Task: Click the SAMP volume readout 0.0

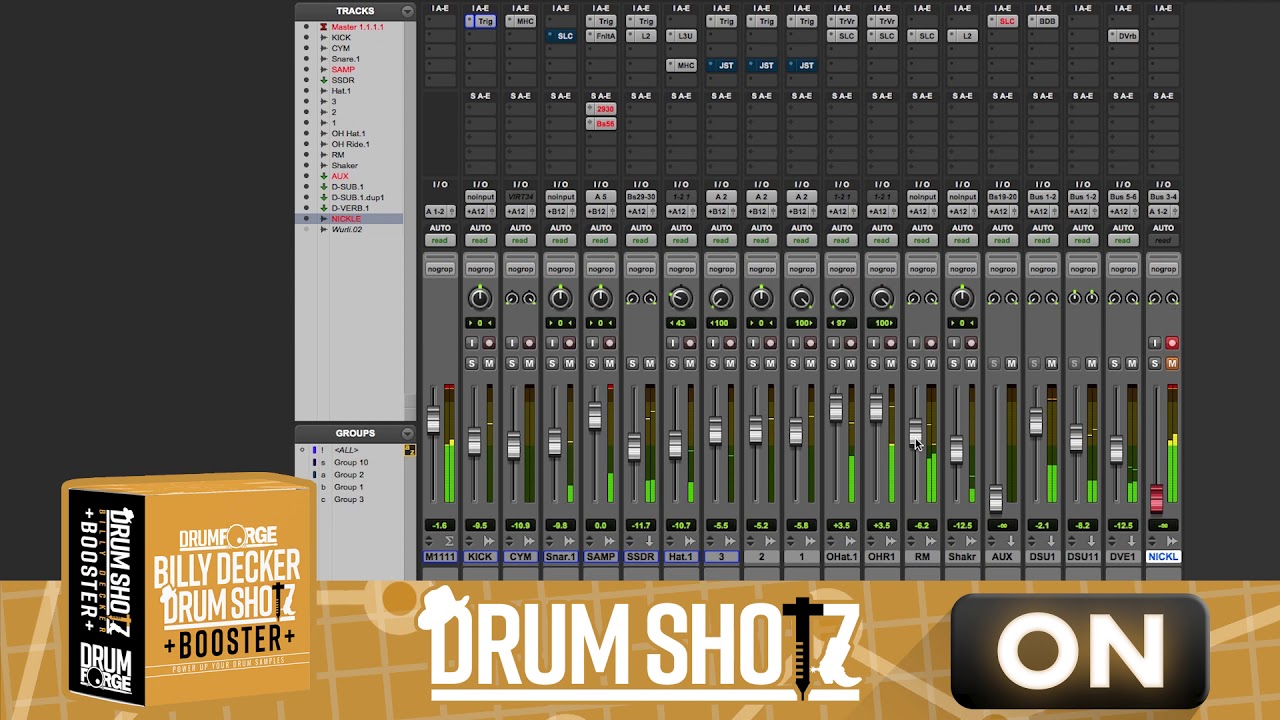Action: 601,526
